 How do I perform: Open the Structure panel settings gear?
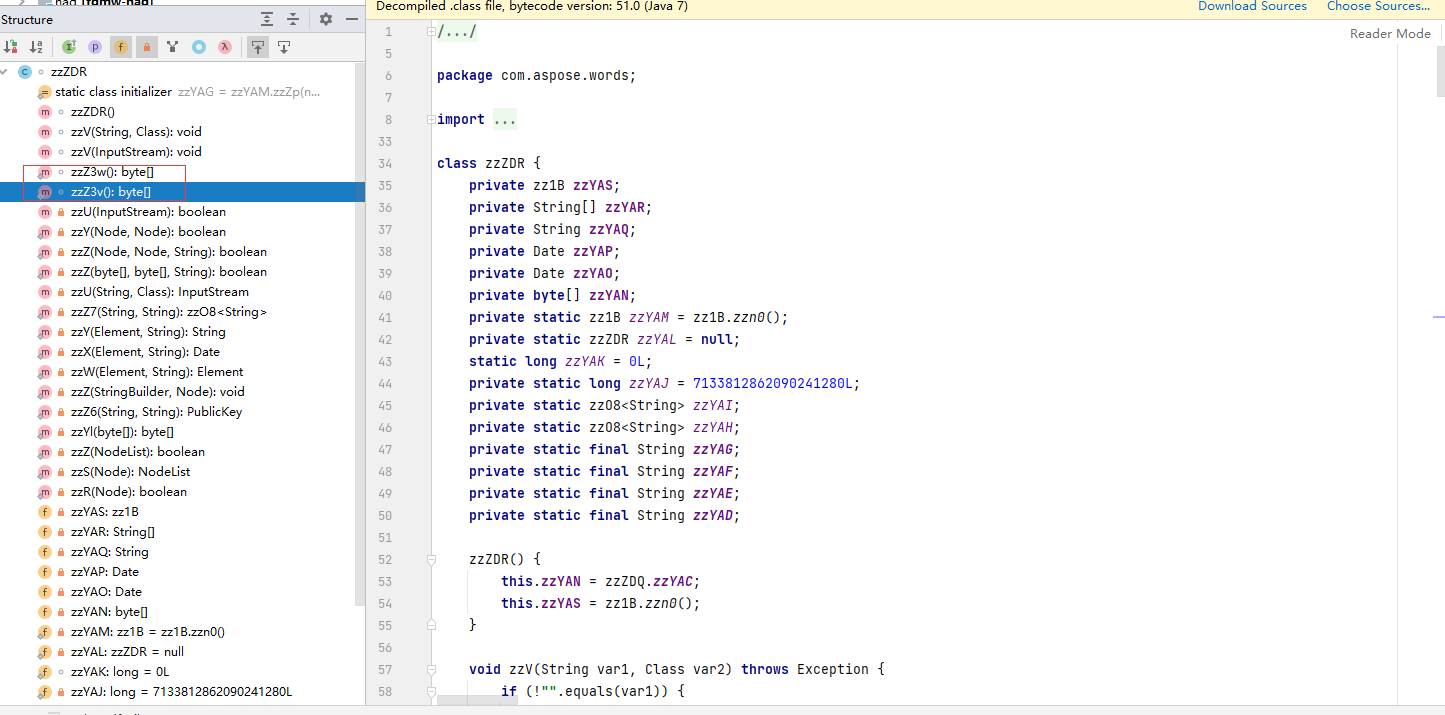(324, 19)
